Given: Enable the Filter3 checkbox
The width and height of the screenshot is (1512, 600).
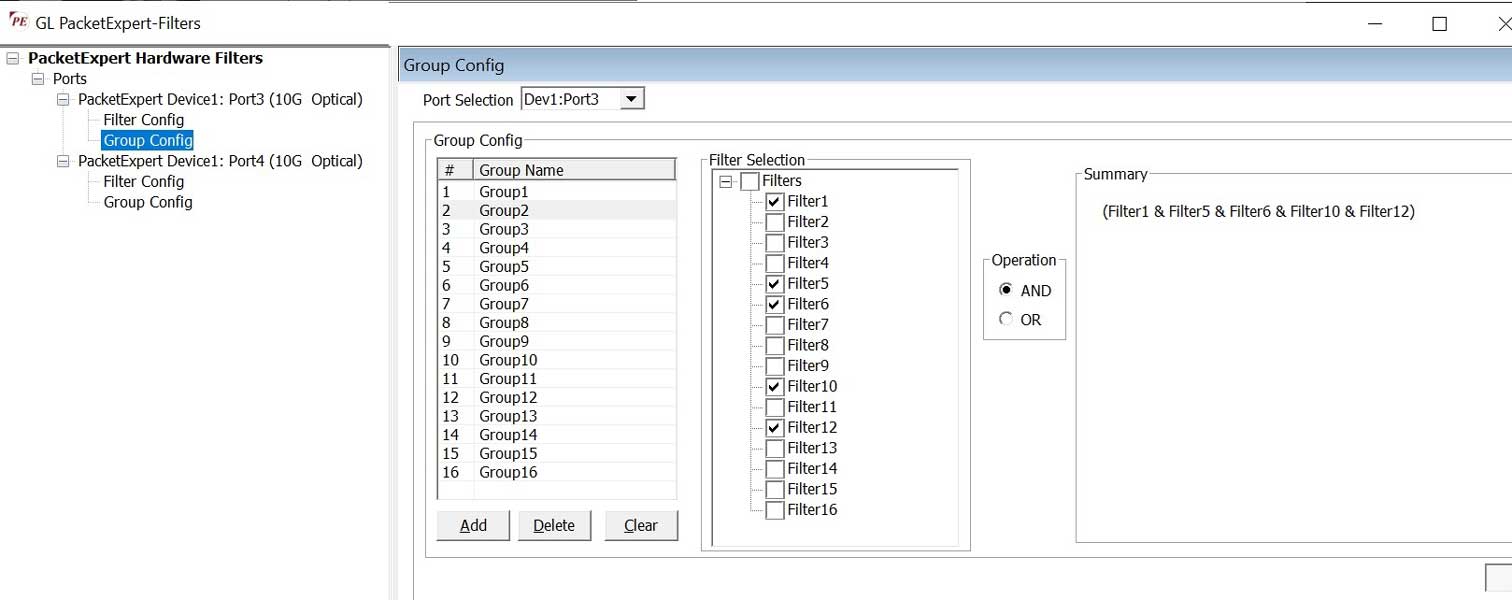Looking at the screenshot, I should point(775,242).
